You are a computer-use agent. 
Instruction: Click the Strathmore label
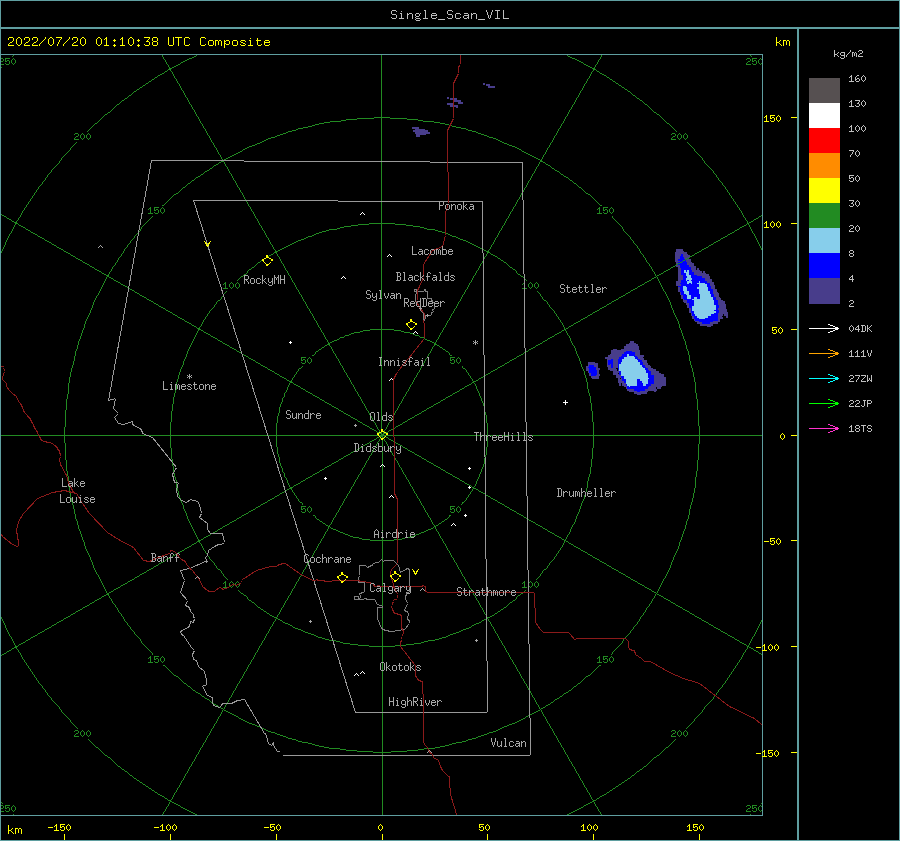486,592
